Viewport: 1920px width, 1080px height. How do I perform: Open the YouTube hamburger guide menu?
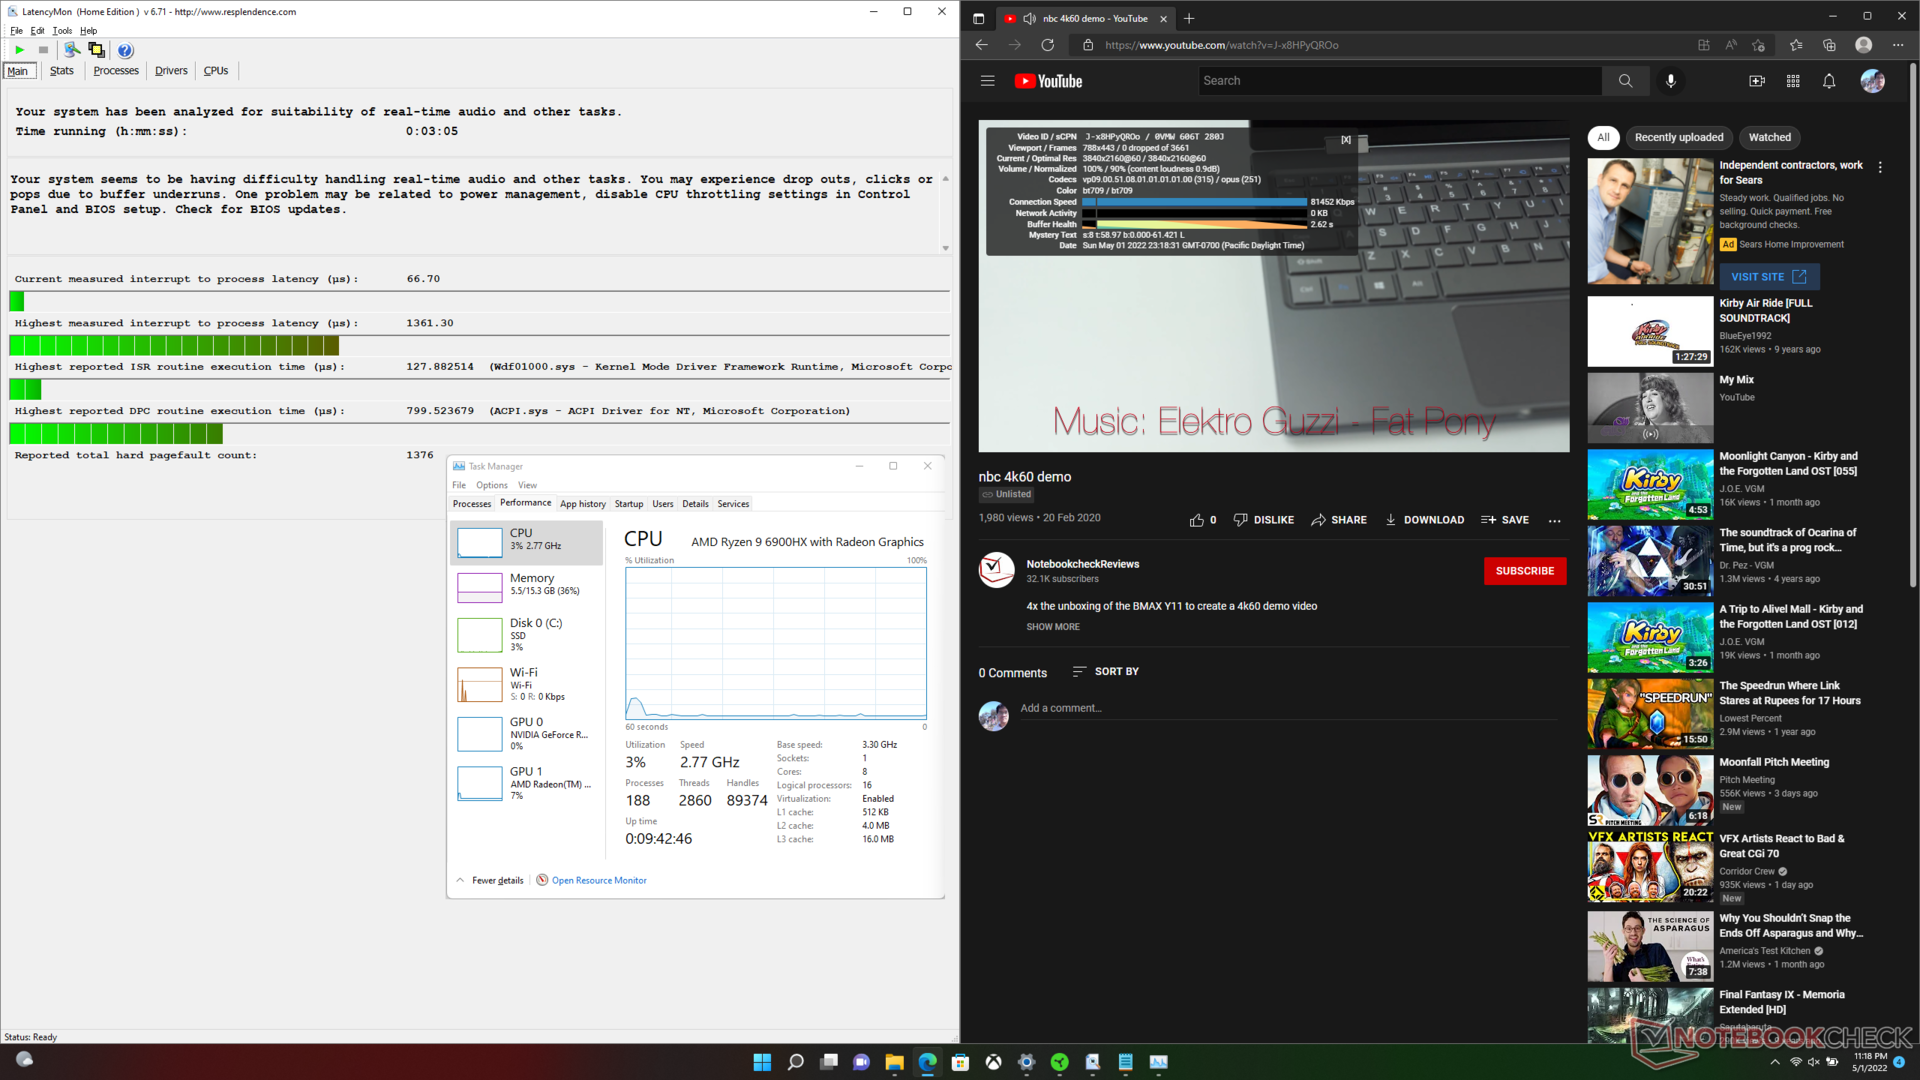[988, 81]
